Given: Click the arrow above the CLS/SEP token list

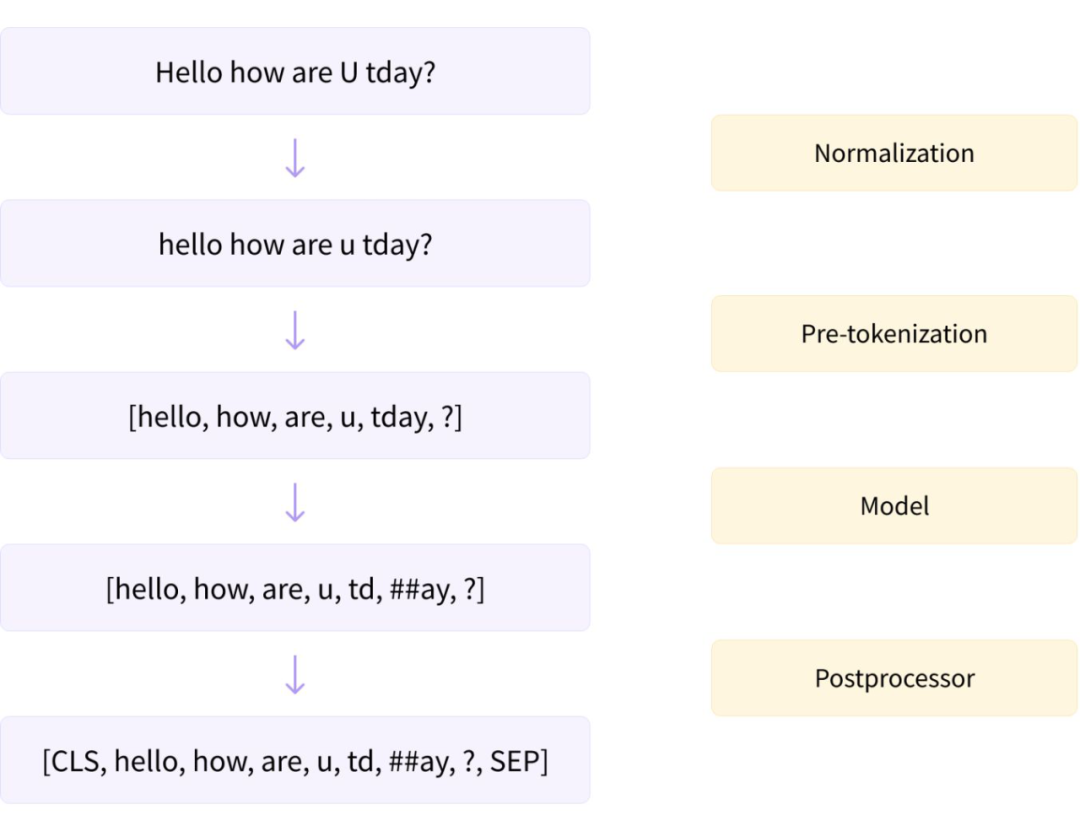Looking at the screenshot, I should 295,675.
